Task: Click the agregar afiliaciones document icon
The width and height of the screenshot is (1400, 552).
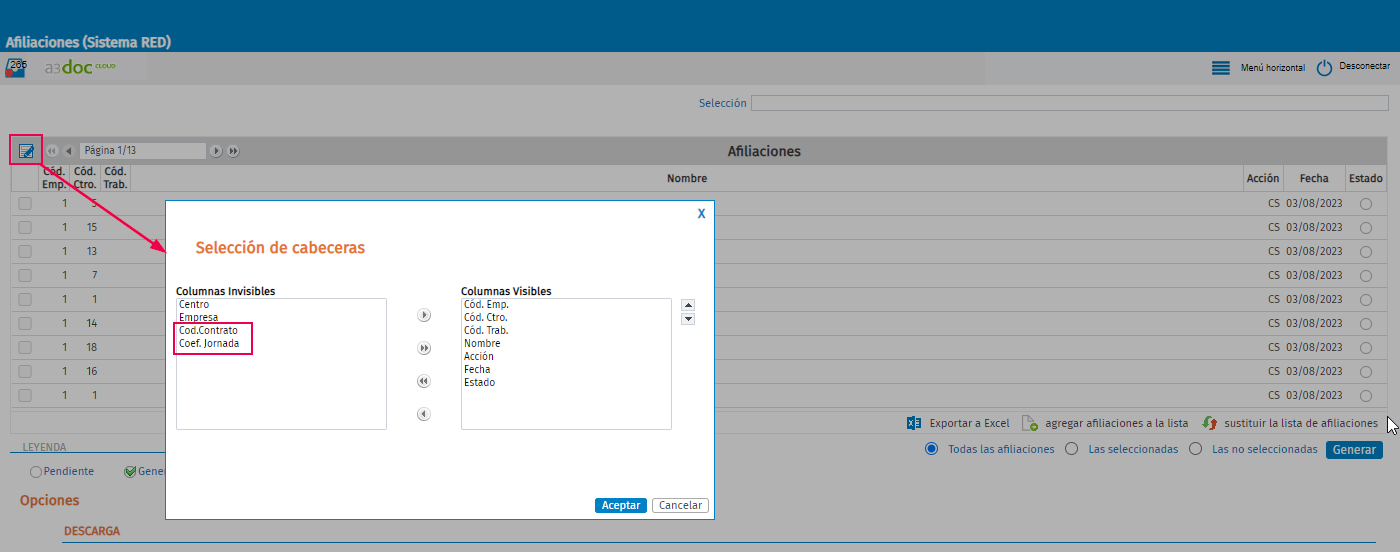Action: tap(1029, 423)
